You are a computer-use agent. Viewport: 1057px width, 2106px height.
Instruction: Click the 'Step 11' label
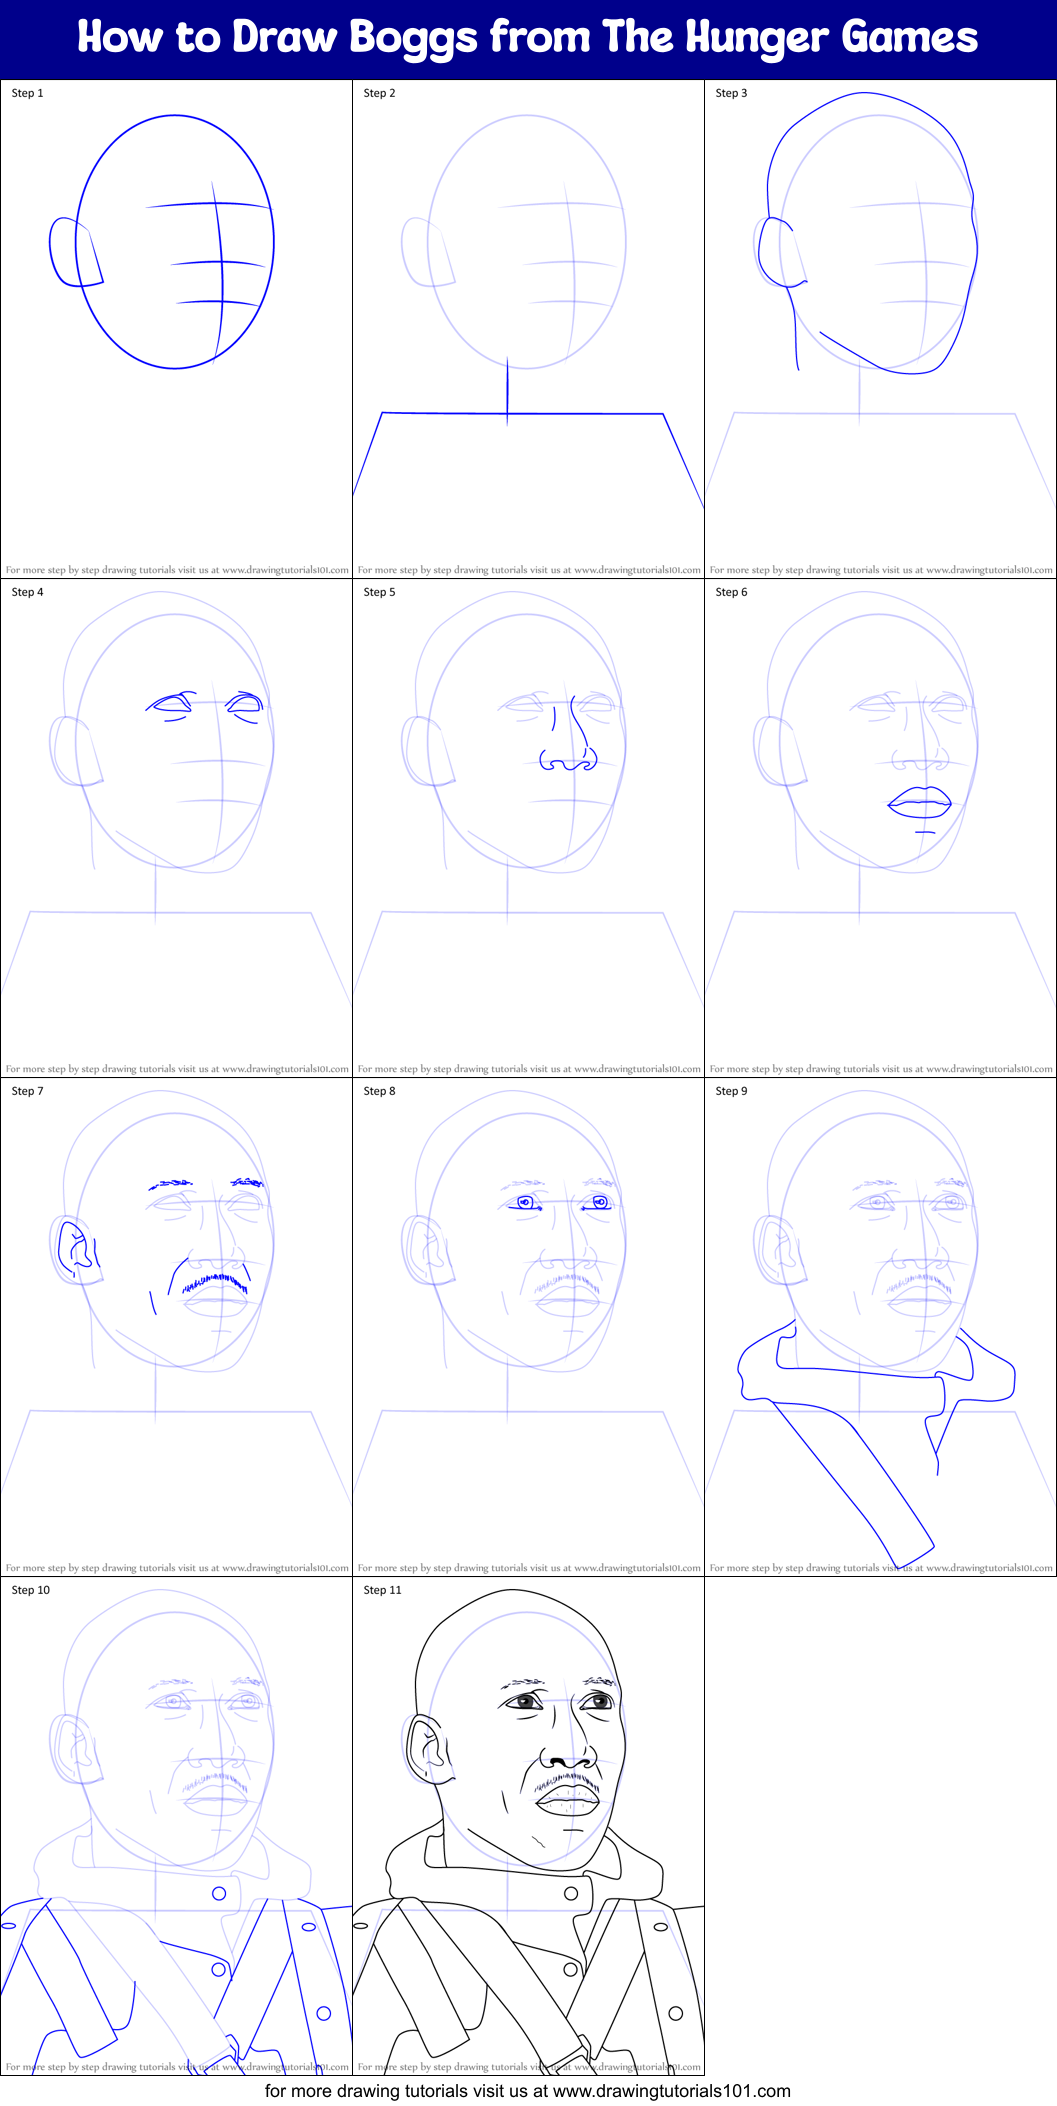pos(383,1590)
